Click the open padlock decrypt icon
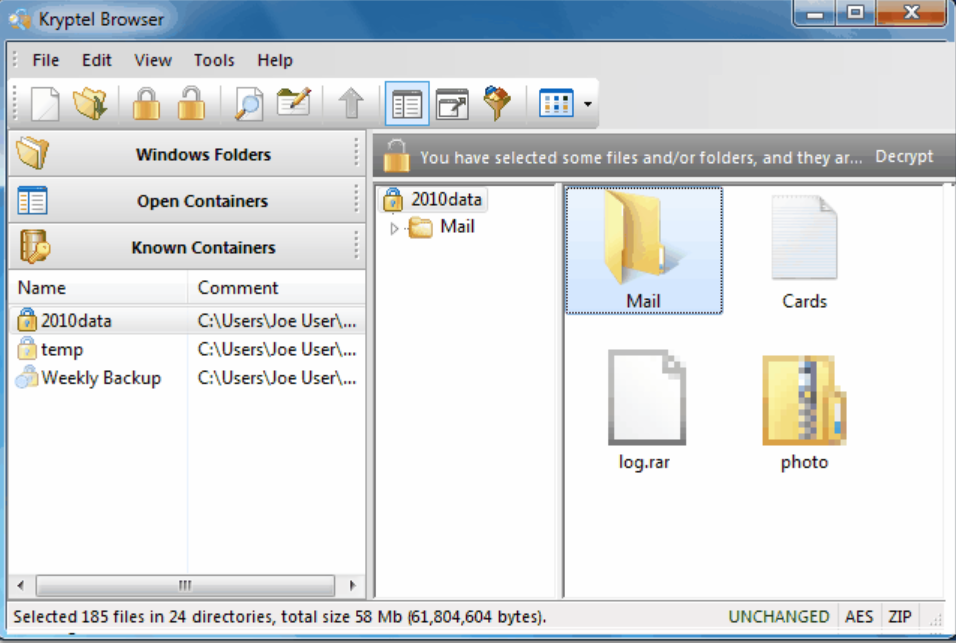Screen dimensions: 956x643 point(191,104)
